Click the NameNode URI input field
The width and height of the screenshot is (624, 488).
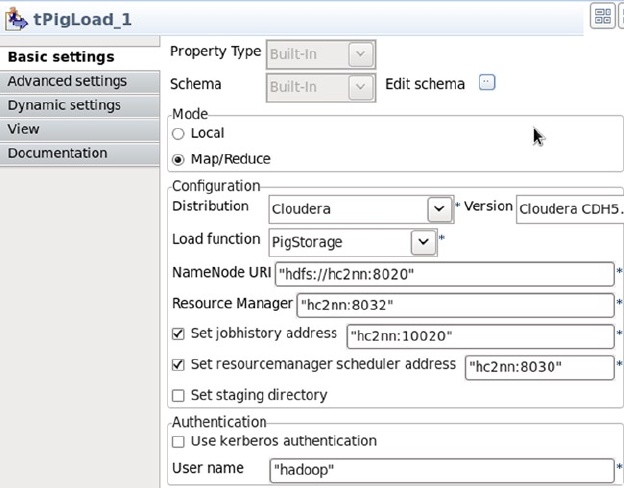[x=443, y=274]
